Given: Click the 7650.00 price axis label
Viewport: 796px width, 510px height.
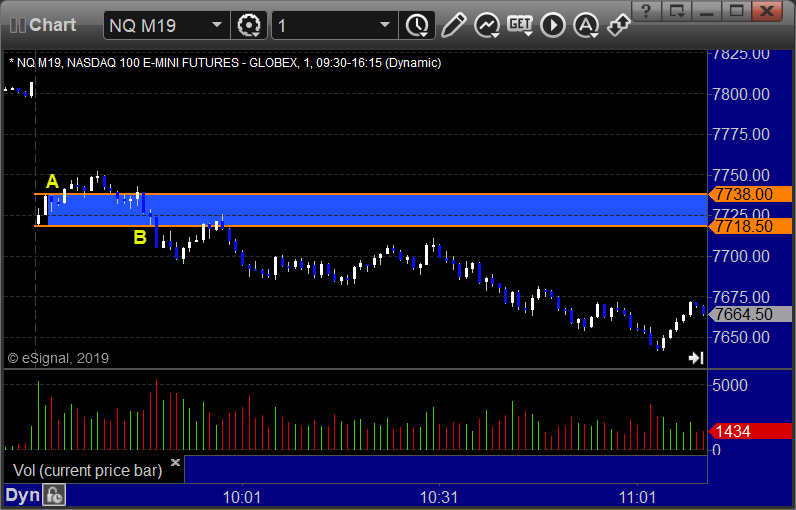Looking at the screenshot, I should click(741, 337).
